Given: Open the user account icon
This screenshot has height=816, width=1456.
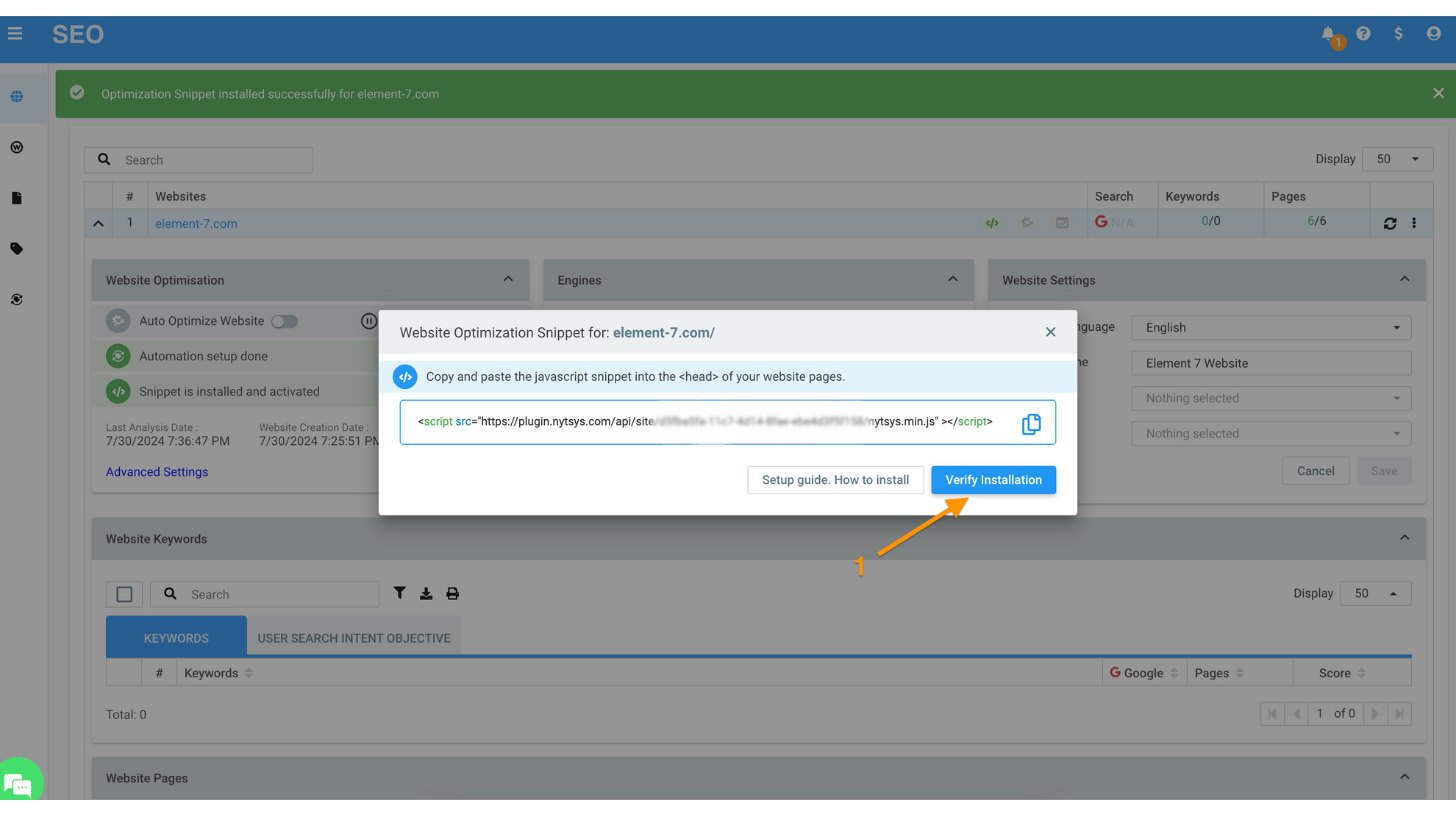Looking at the screenshot, I should [1433, 34].
